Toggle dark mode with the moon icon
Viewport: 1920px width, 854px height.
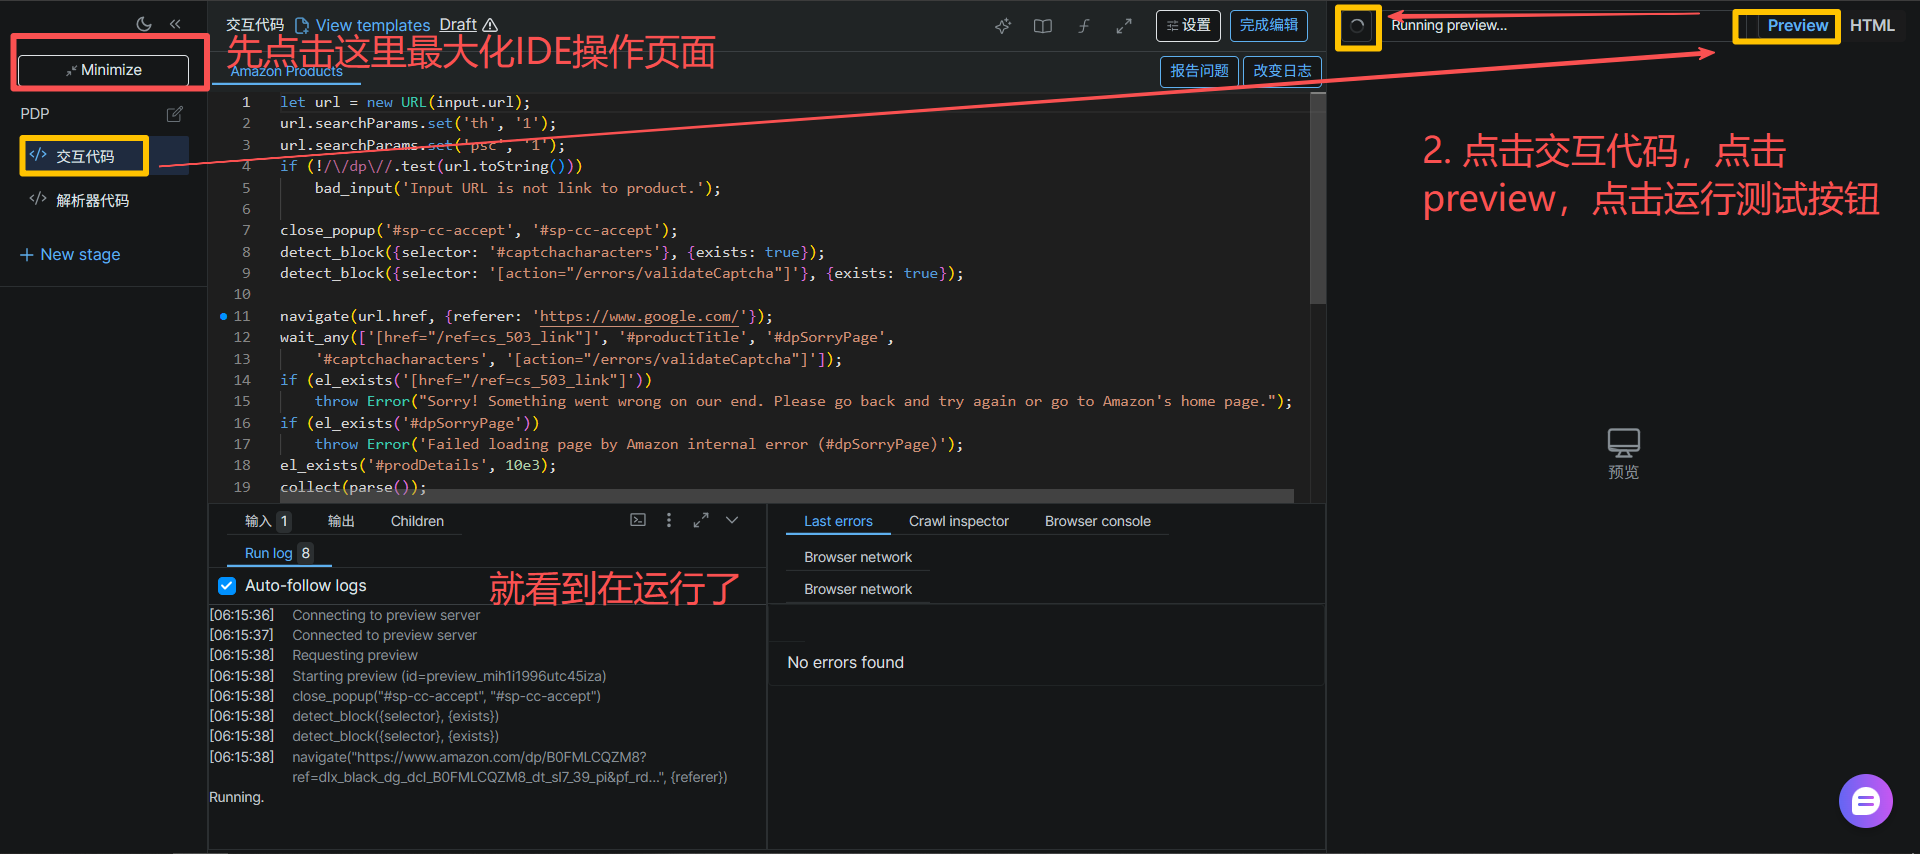tap(144, 24)
